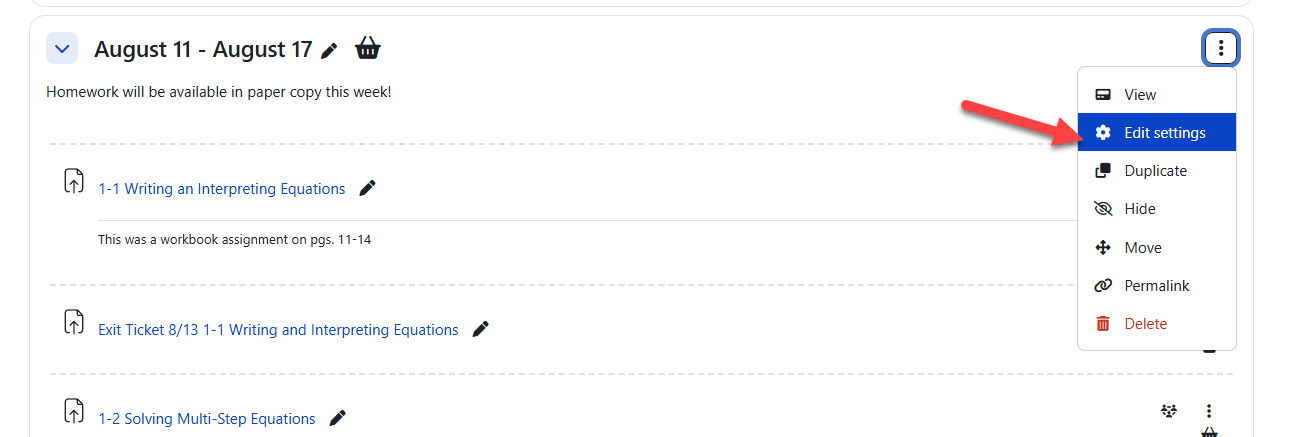Click the assignment icon for 1-2 Solving Multi-Step Equations
The height and width of the screenshot is (437, 1291).
coord(74,411)
